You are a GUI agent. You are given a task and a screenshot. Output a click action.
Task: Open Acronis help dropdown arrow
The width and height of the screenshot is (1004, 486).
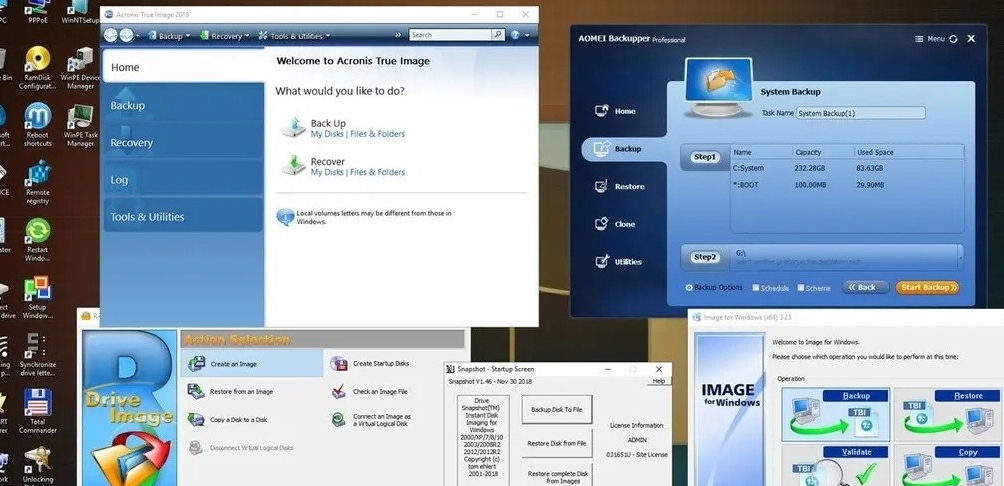tap(528, 35)
